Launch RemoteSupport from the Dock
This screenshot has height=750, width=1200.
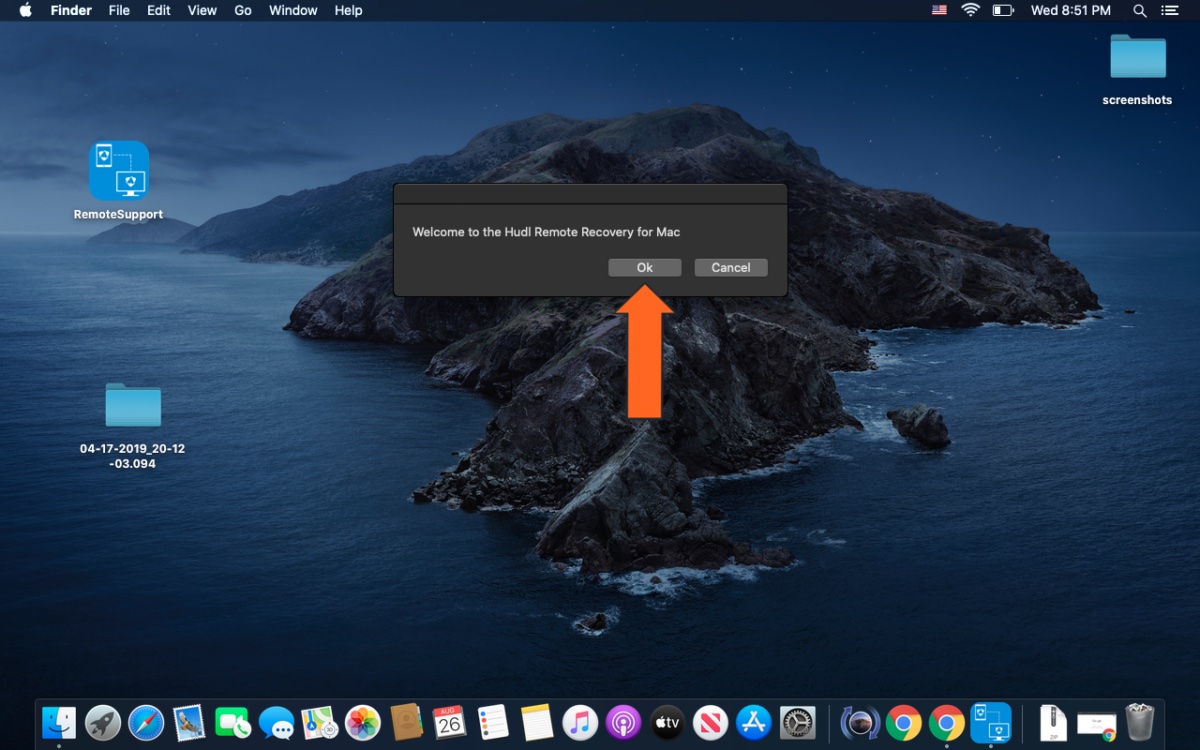click(x=991, y=722)
